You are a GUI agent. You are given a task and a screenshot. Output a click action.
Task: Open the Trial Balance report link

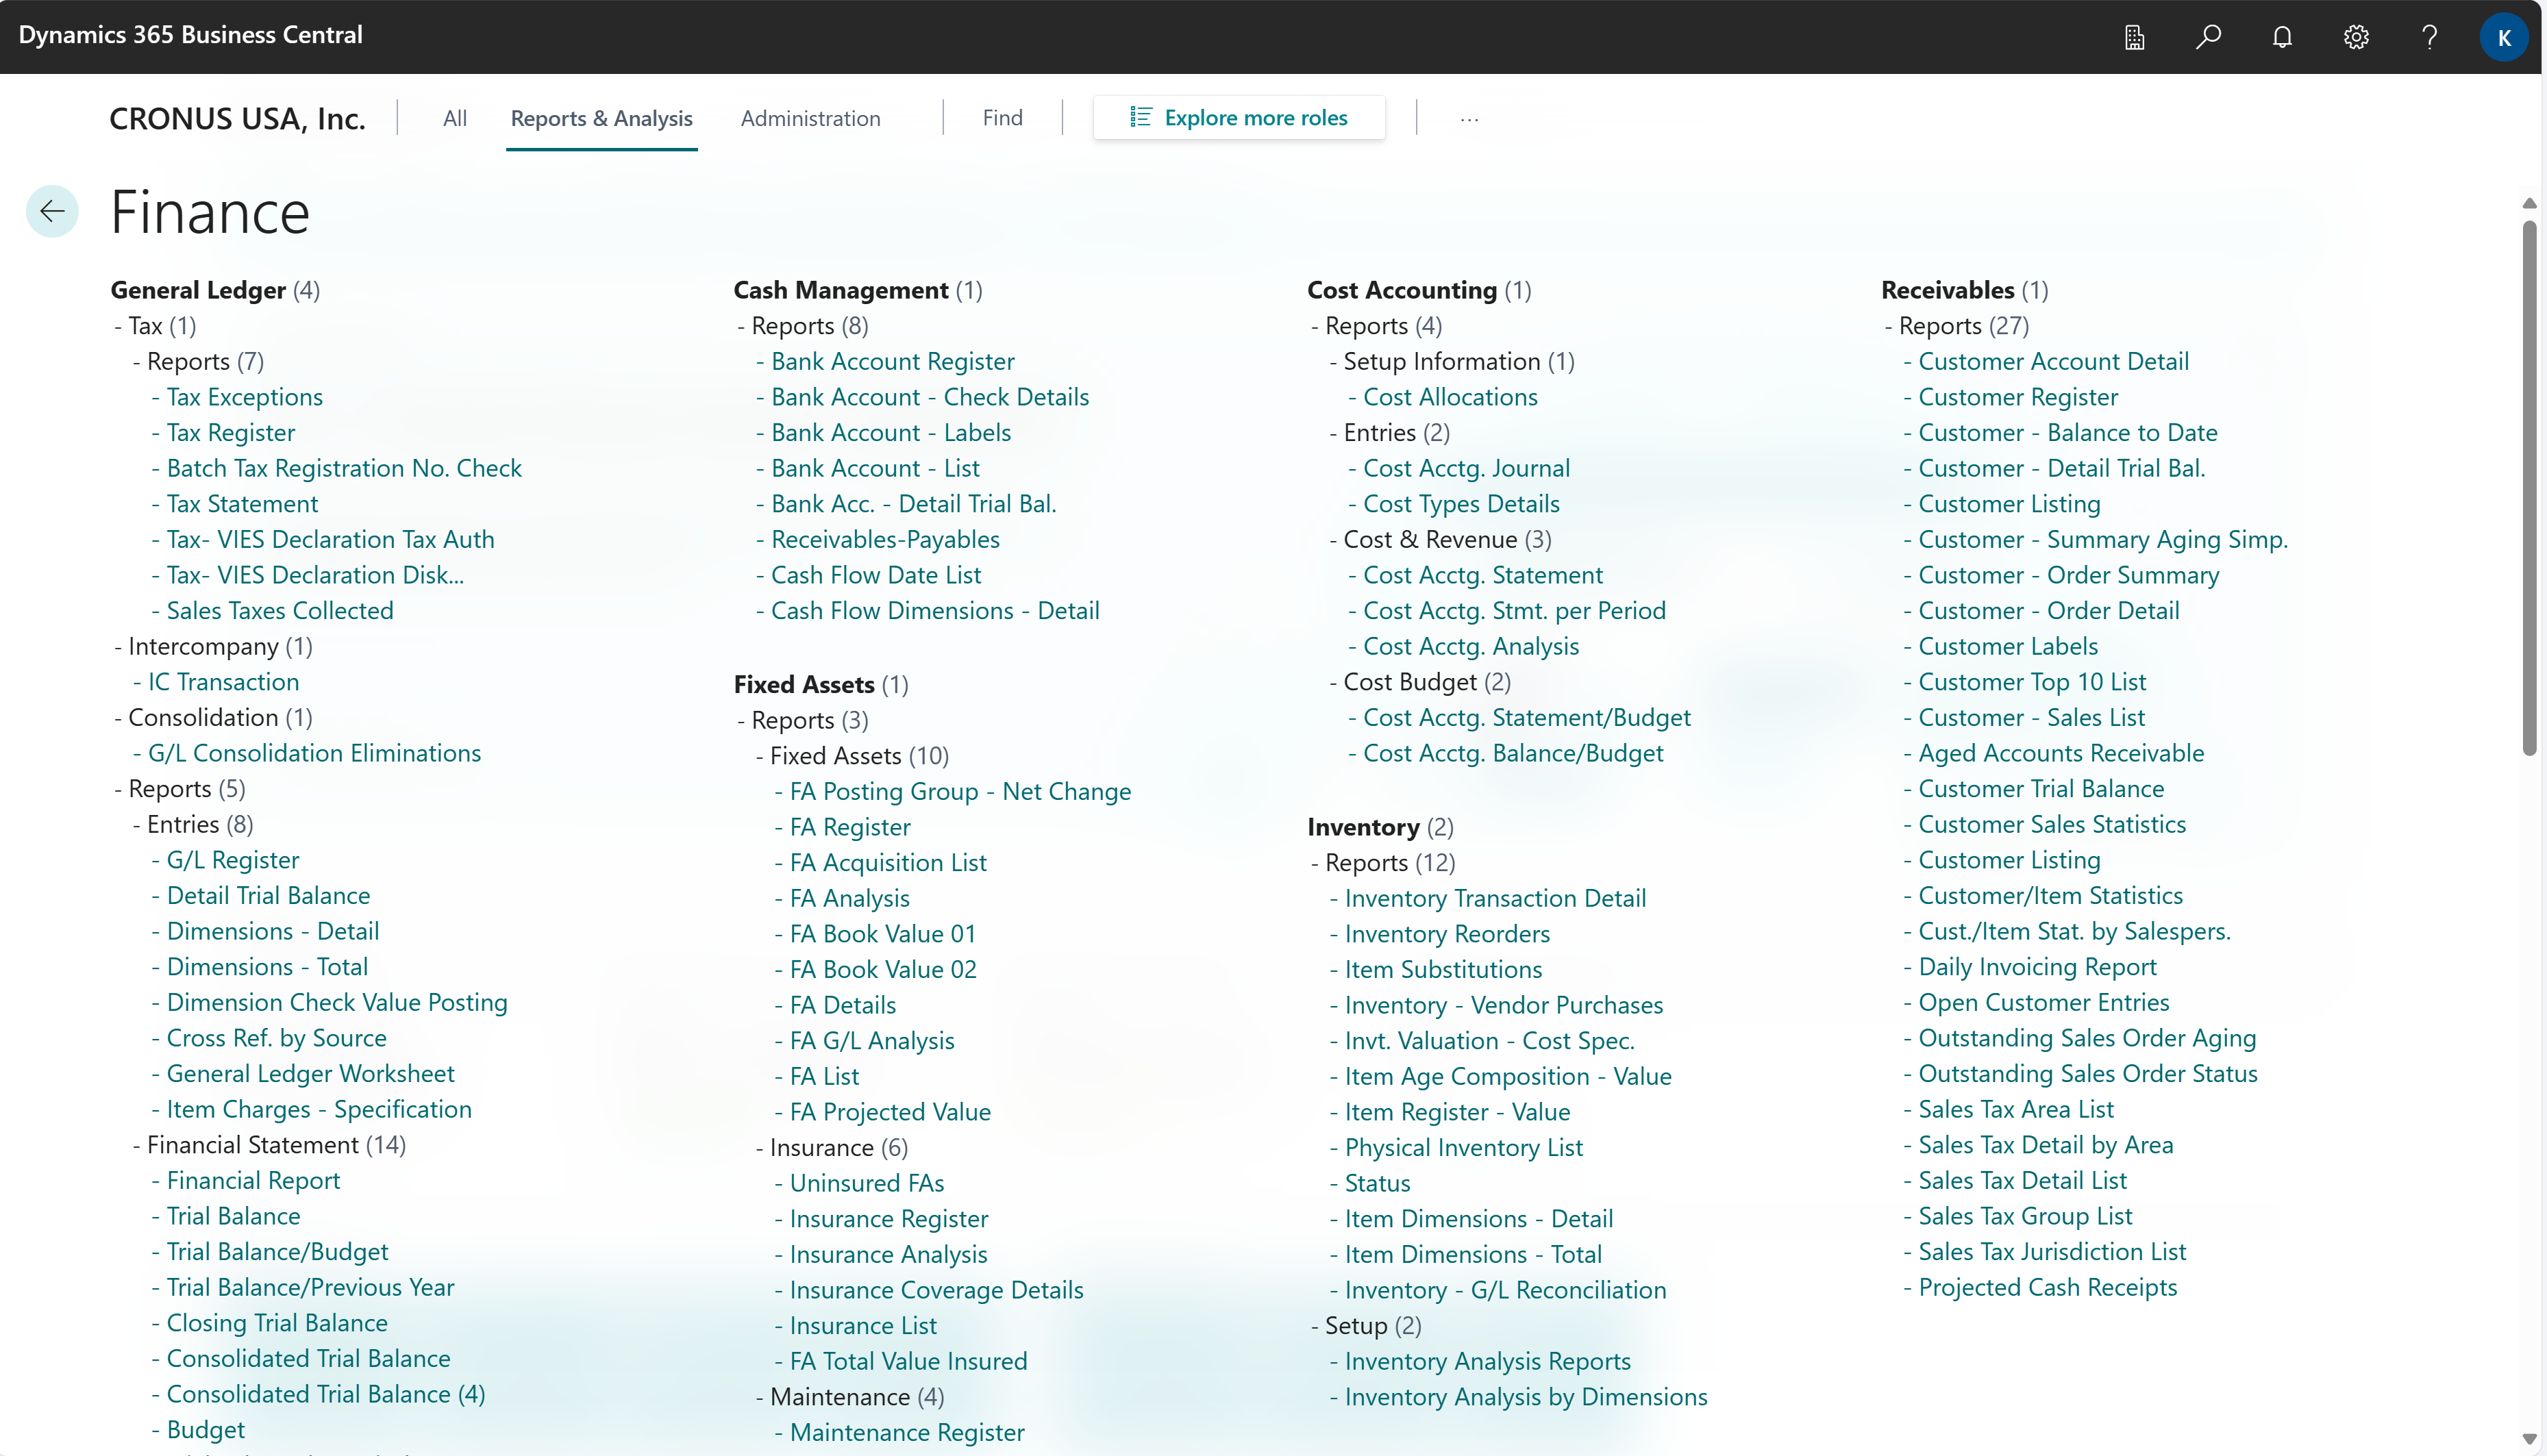click(x=233, y=1216)
